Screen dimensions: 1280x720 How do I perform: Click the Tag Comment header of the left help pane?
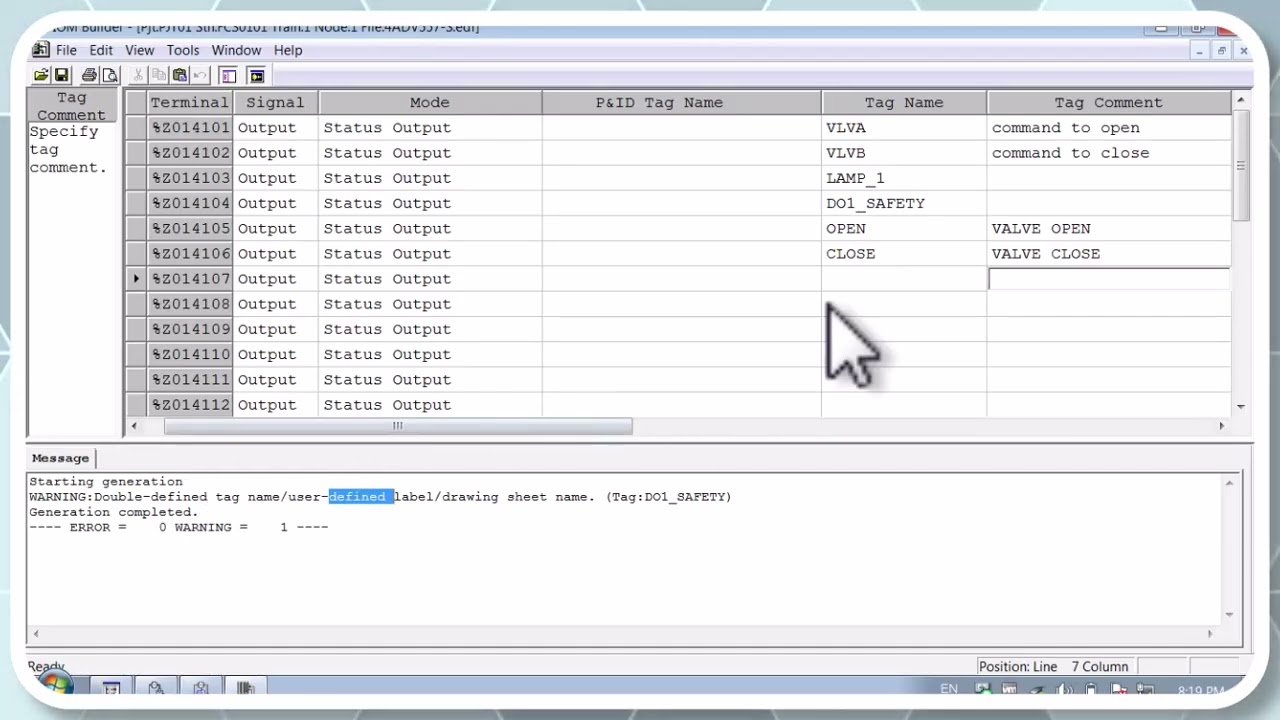[72, 106]
